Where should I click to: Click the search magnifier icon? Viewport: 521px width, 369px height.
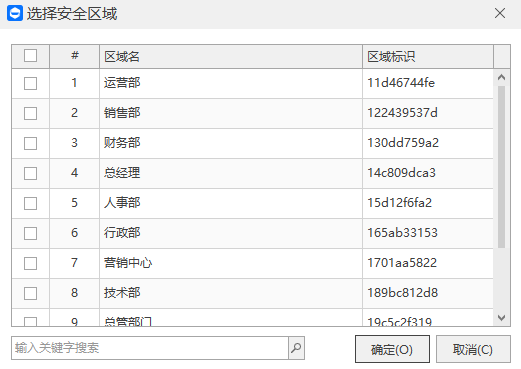click(296, 348)
